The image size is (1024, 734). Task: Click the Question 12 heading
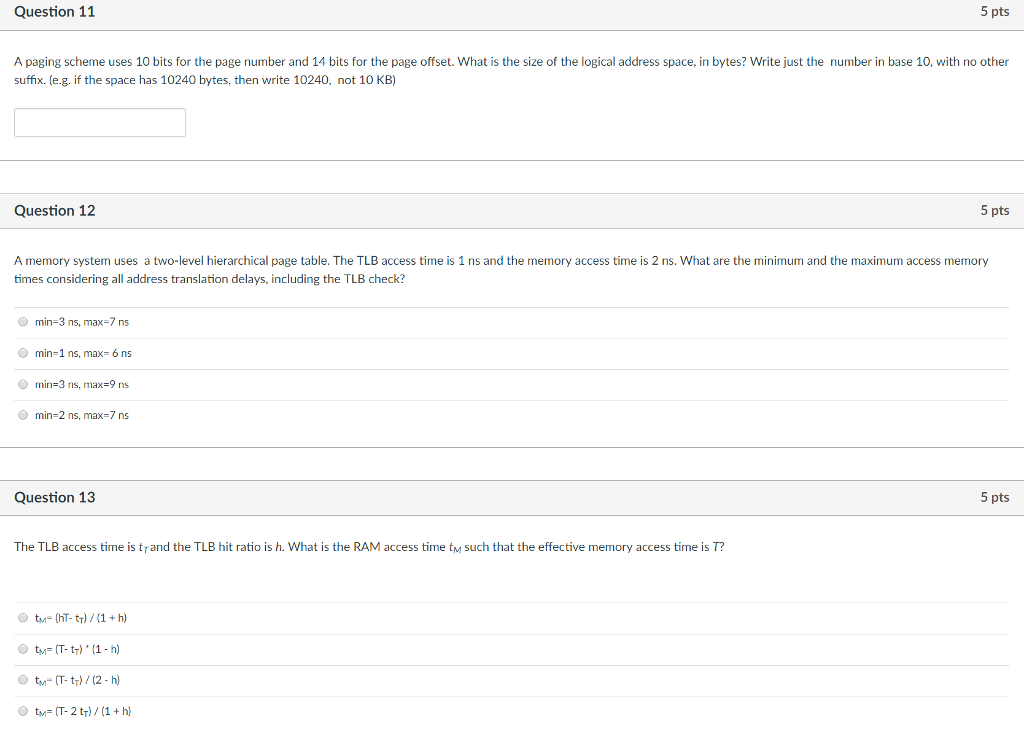55,210
